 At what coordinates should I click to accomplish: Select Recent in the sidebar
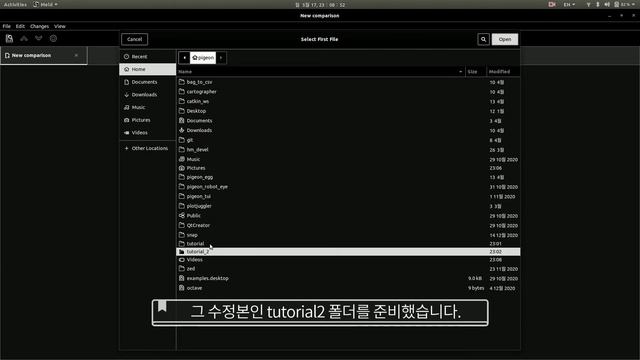(148, 56)
